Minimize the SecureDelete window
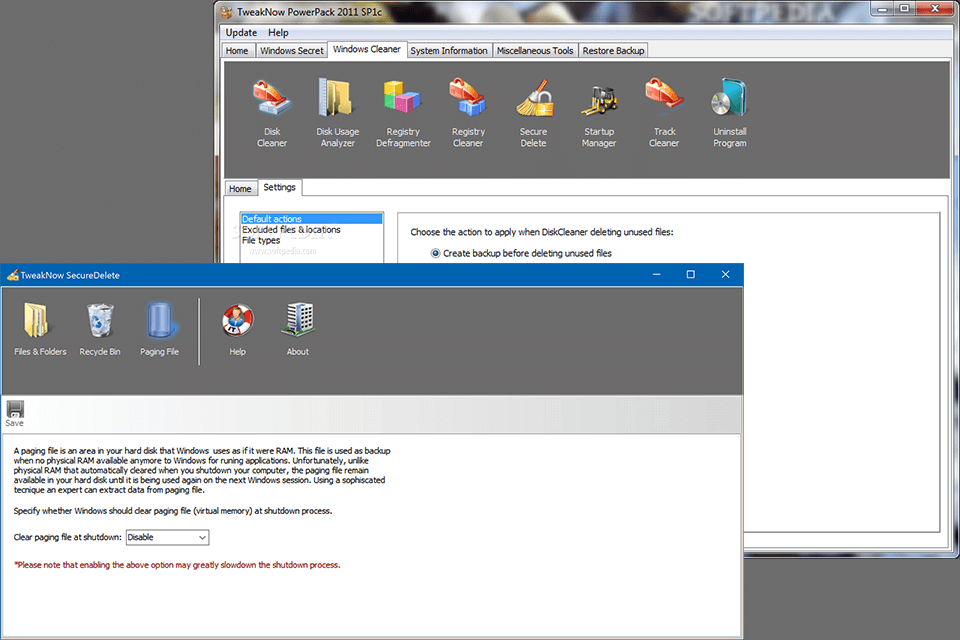960x640 pixels. pyautogui.click(x=656, y=274)
